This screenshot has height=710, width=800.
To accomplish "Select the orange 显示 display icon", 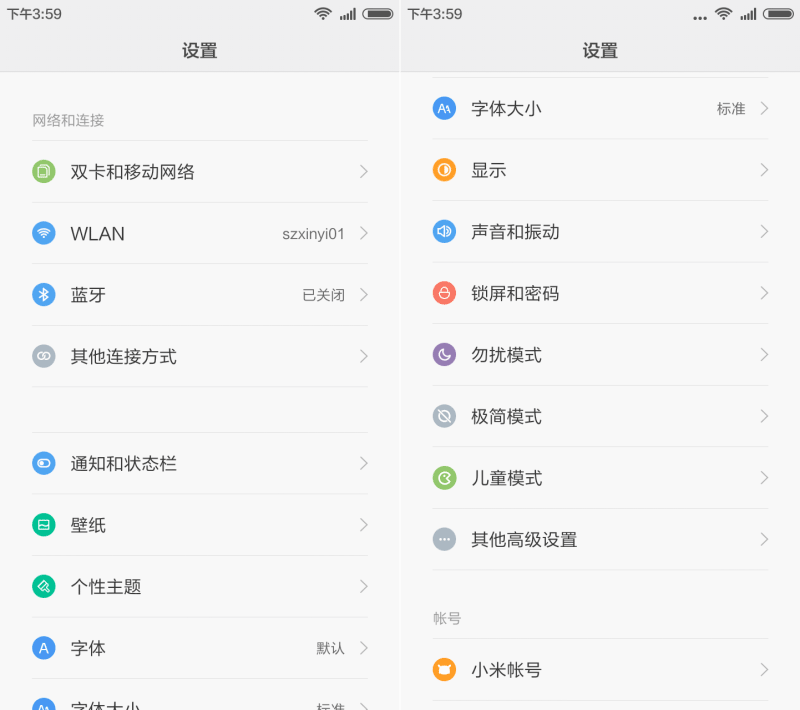I will tap(444, 170).
